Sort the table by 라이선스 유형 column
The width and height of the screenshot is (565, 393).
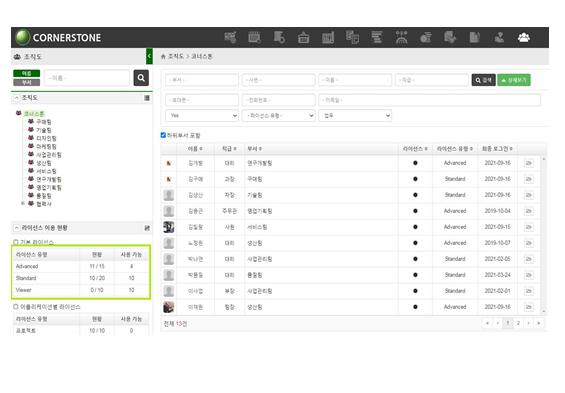pos(454,149)
